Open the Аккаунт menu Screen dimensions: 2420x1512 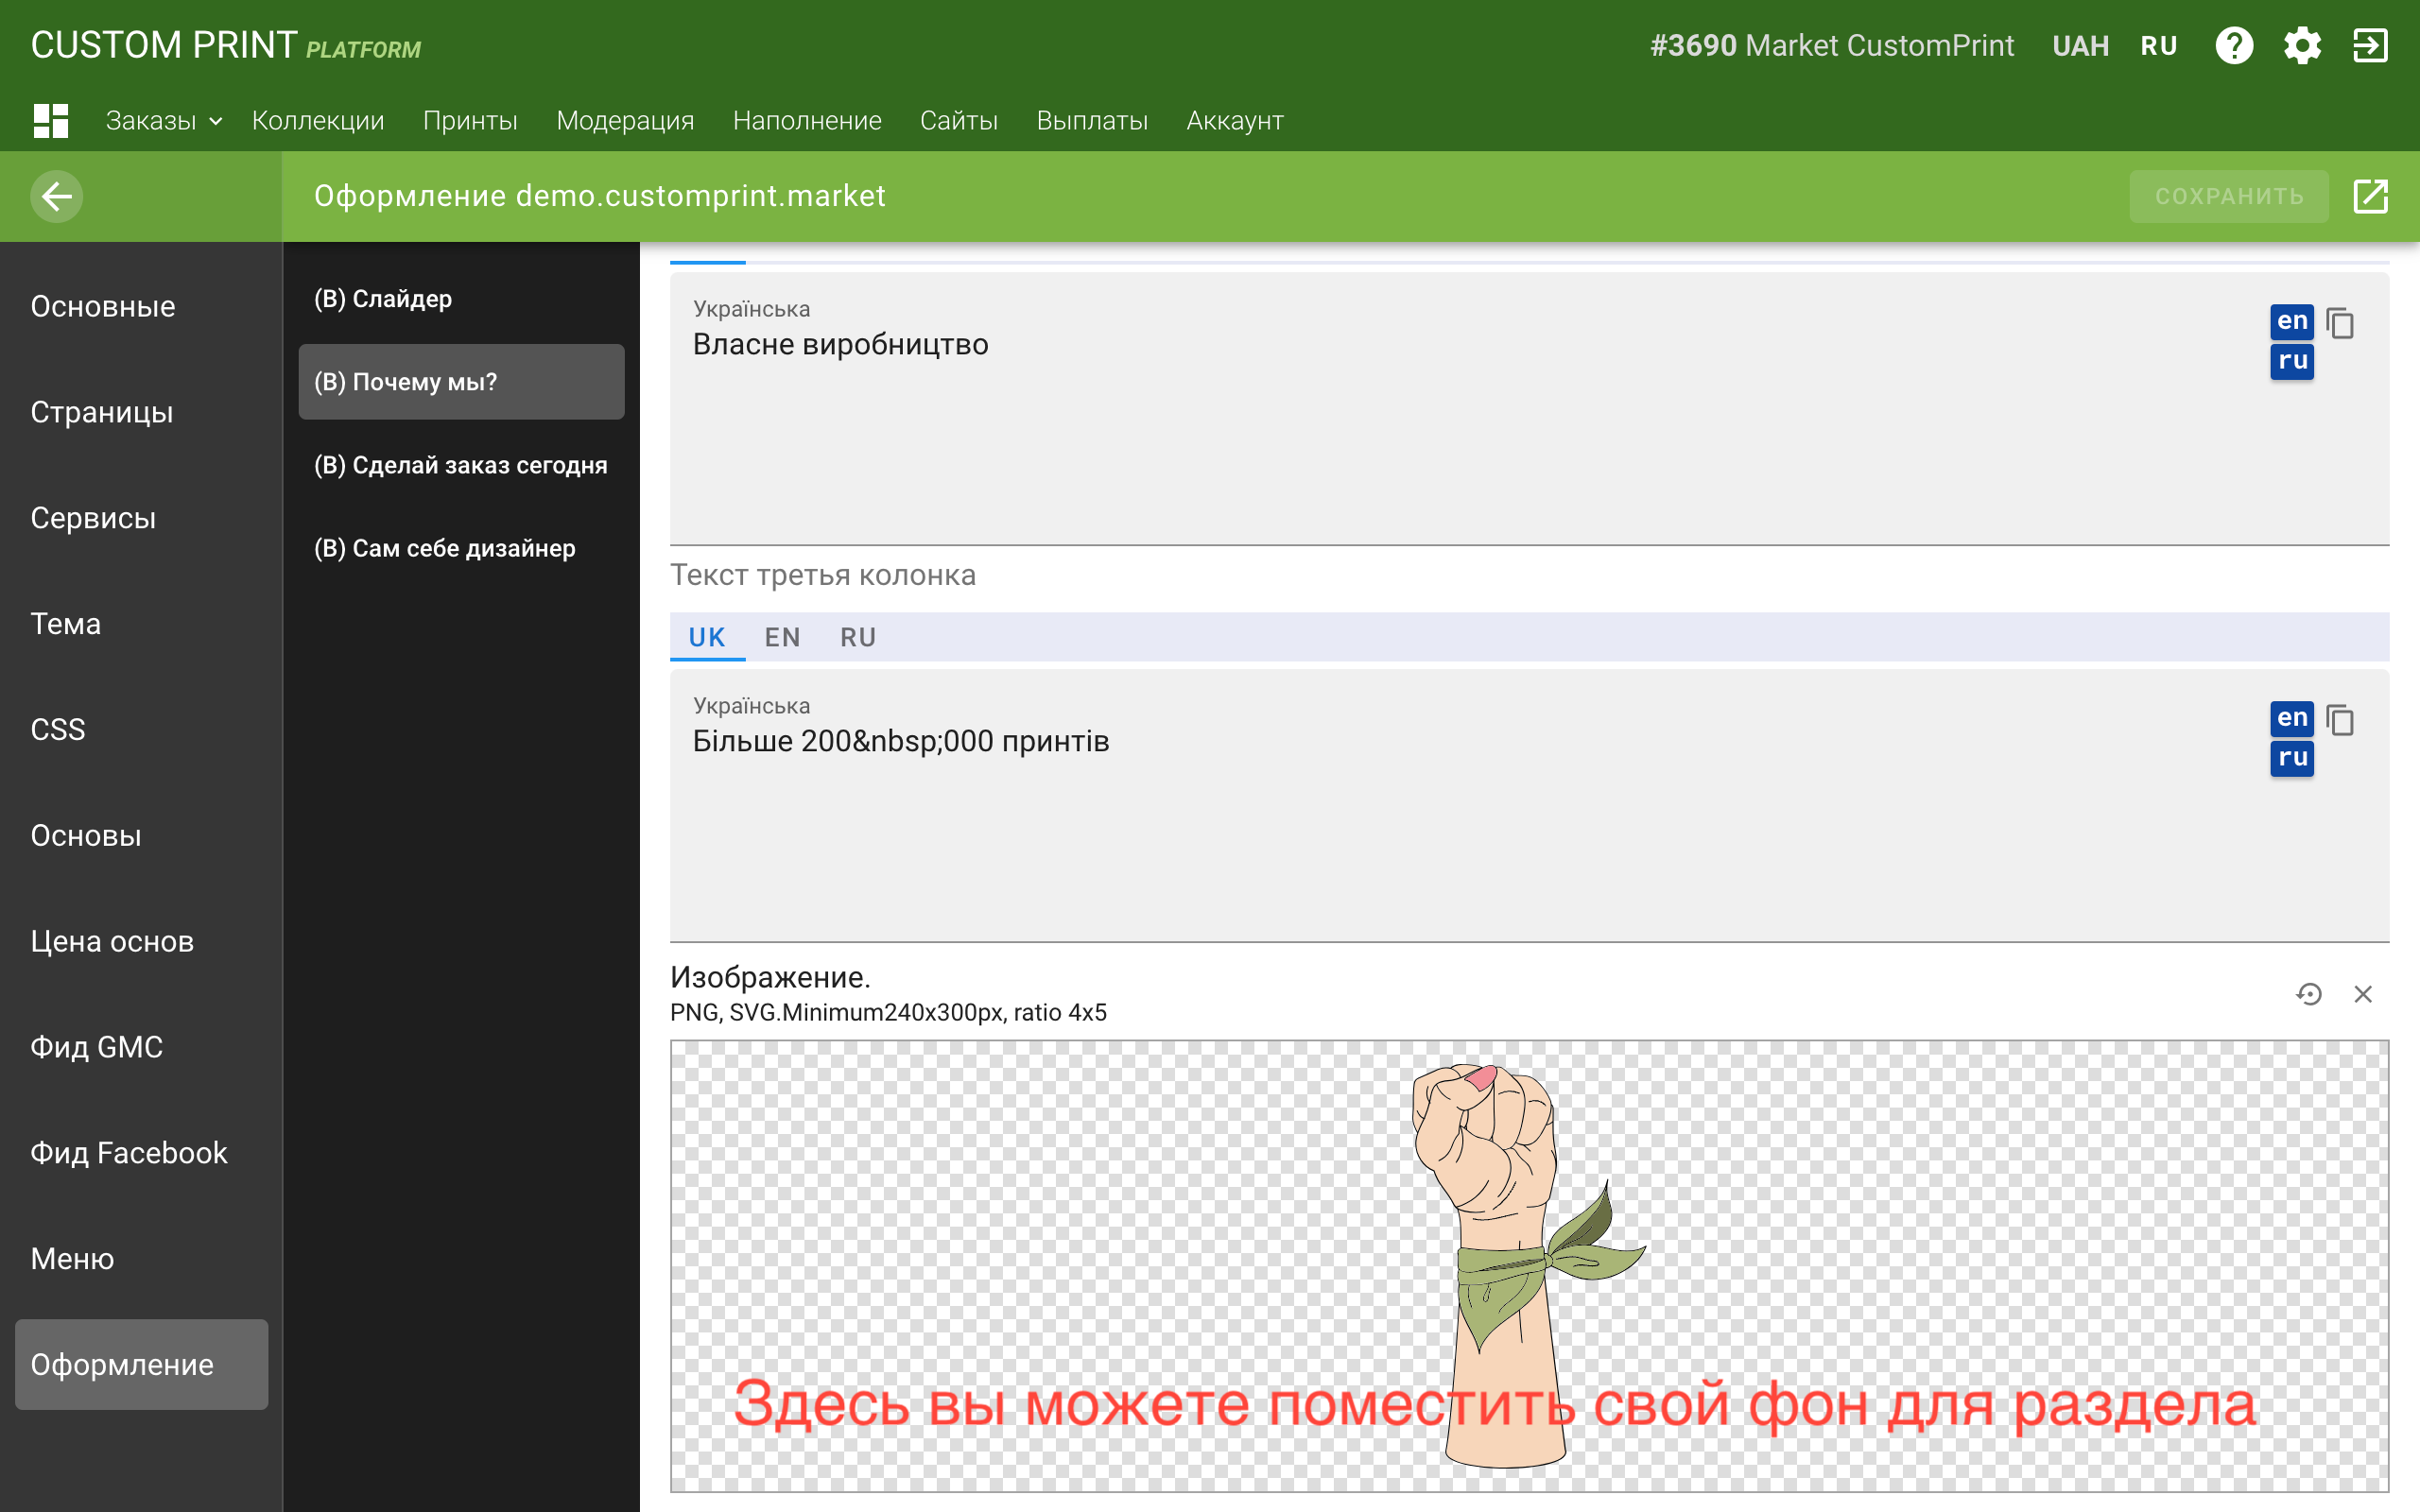coord(1235,120)
